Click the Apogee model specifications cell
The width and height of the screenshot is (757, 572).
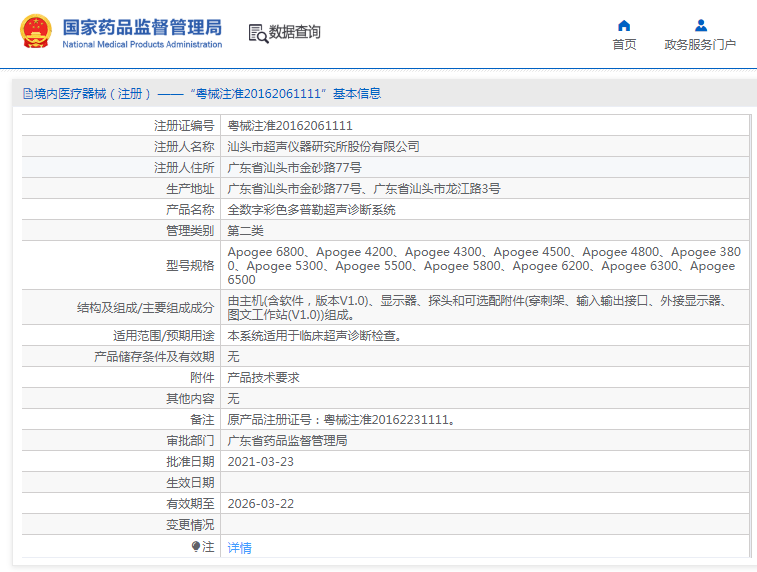tap(483, 265)
